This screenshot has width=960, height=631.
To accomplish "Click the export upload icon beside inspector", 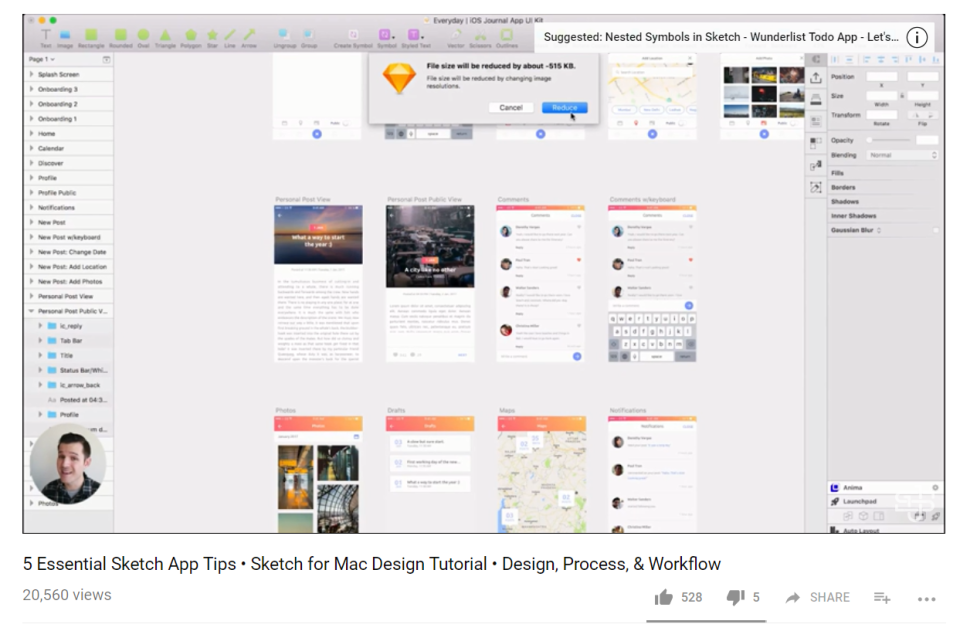I will (816, 78).
